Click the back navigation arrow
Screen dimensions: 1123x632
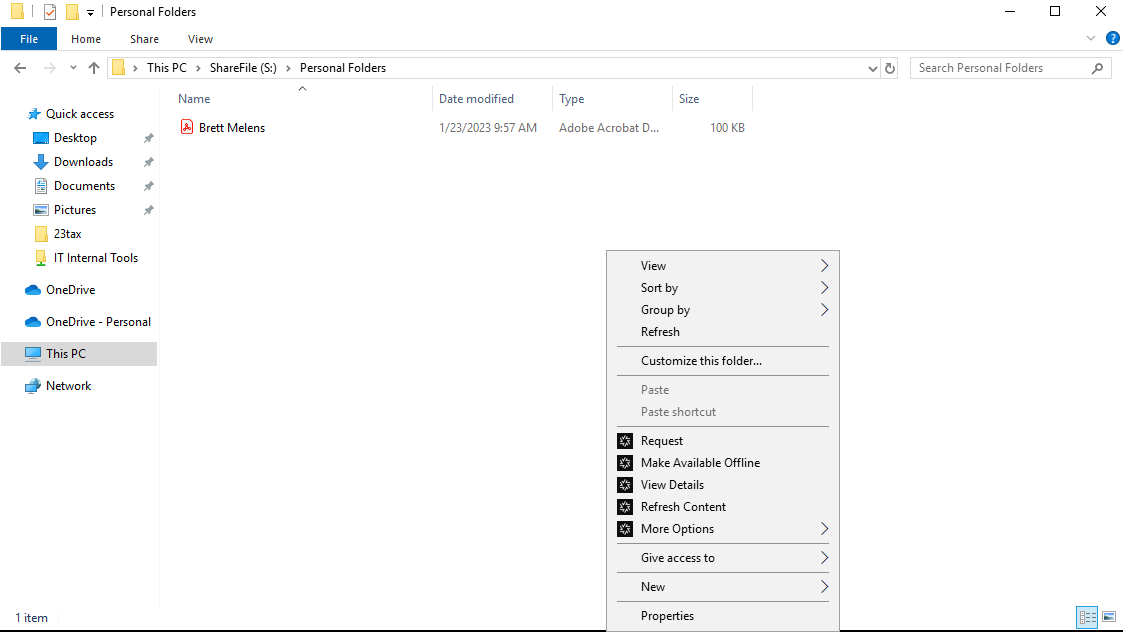tap(19, 67)
